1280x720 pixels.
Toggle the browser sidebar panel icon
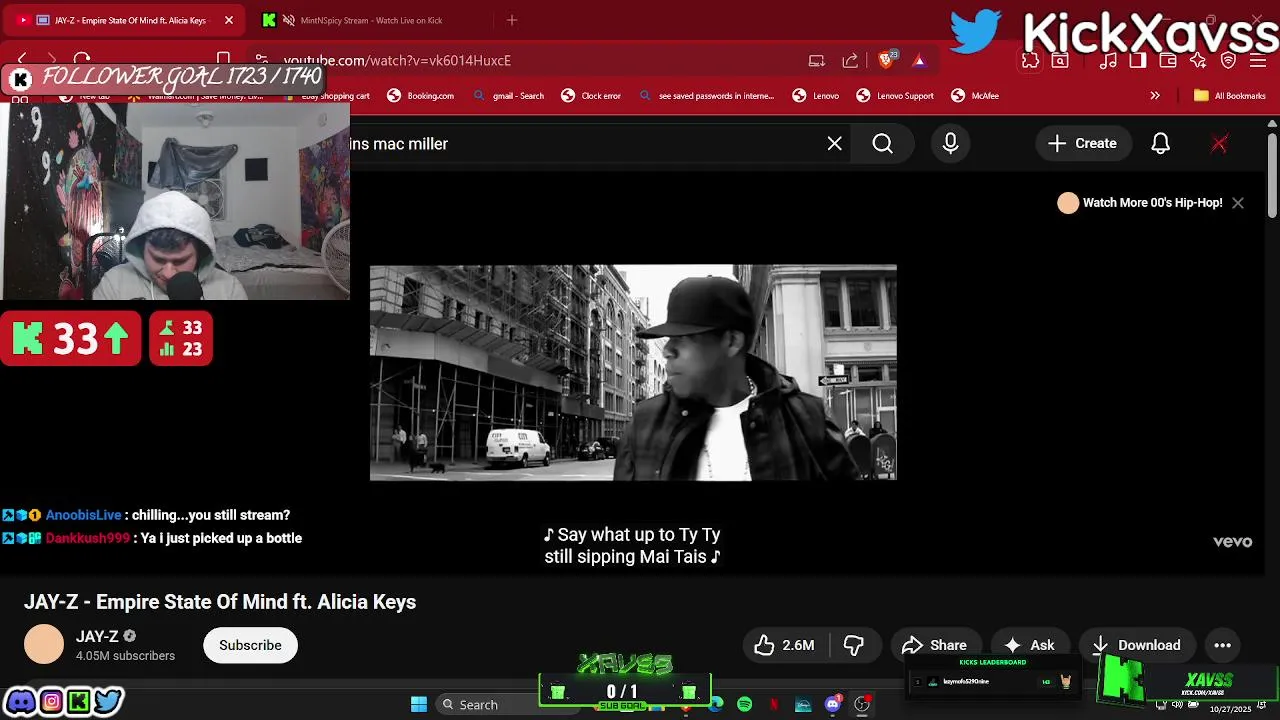coord(1137,61)
